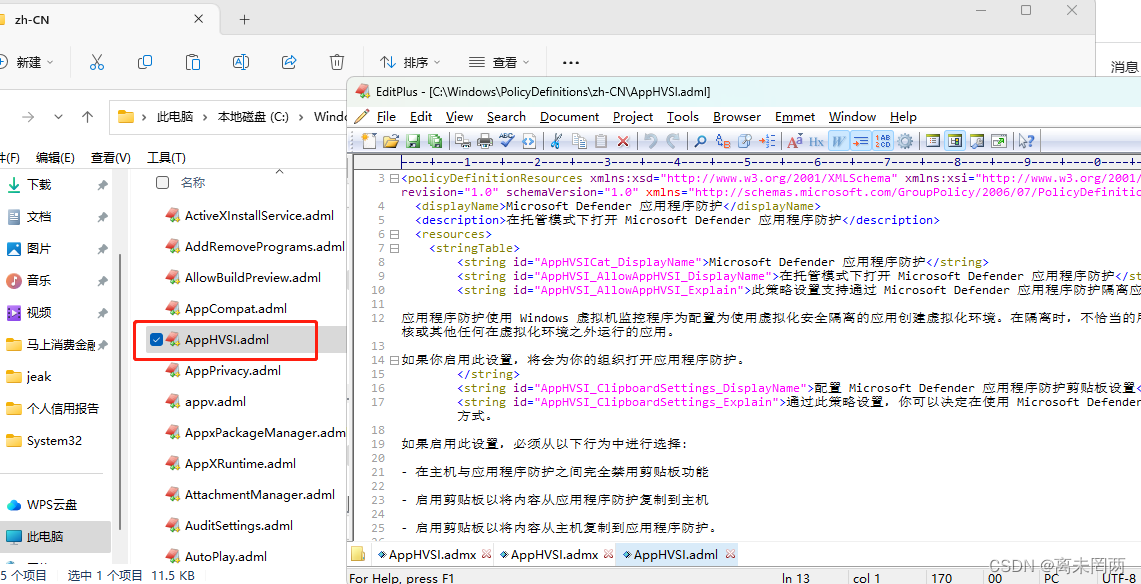Screen dimensions: 1141x584
Task: Click the Save All icon in EditPlus
Action: [434, 141]
